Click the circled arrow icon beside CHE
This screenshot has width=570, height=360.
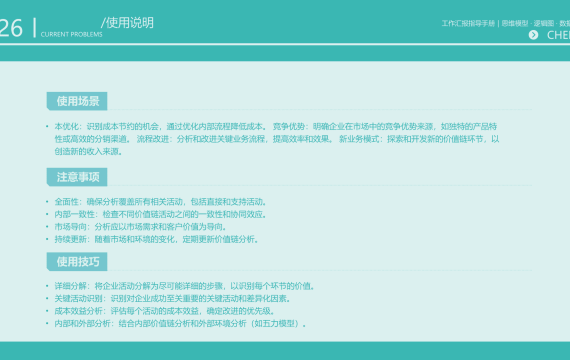533,35
